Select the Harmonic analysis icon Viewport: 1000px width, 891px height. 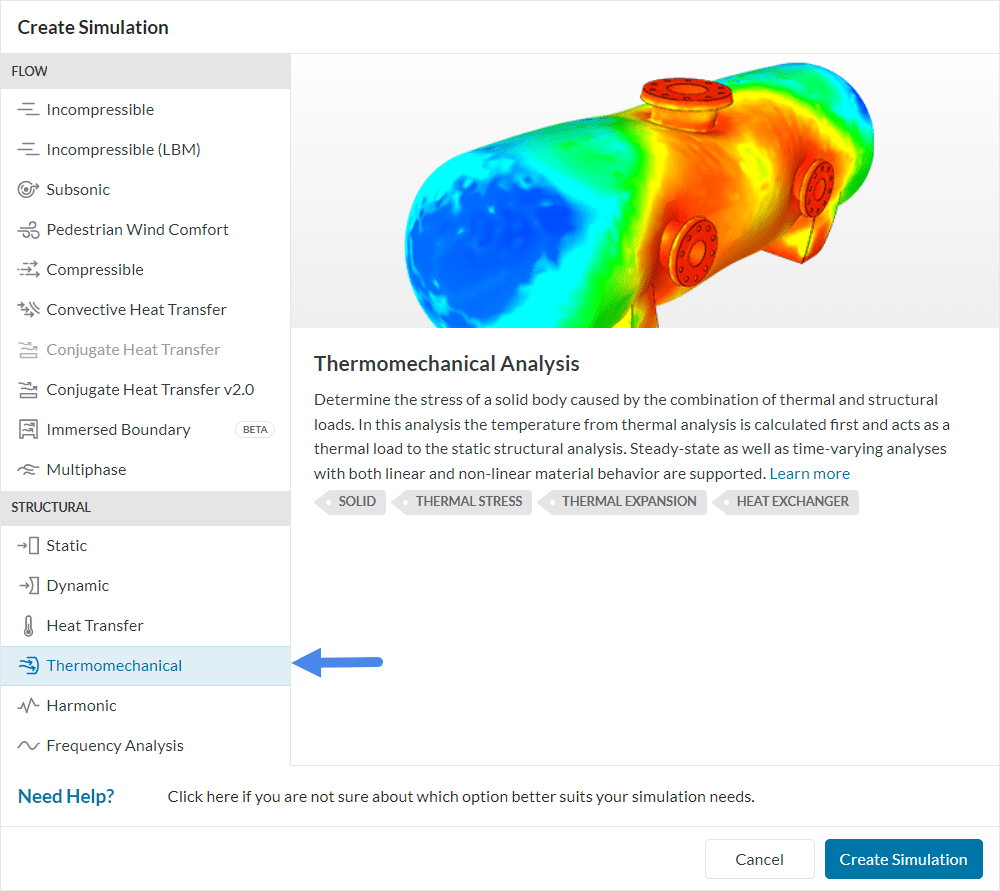(25, 705)
